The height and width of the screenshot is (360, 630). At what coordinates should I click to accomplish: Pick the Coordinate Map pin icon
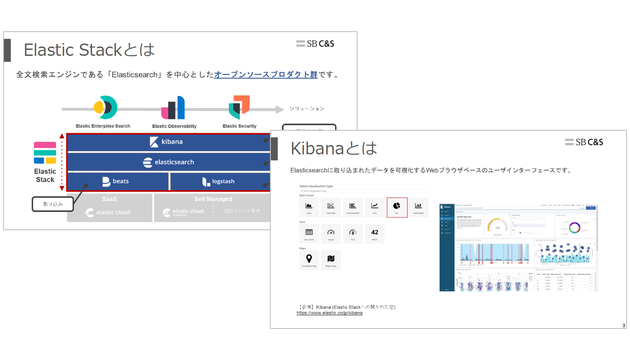(309, 260)
